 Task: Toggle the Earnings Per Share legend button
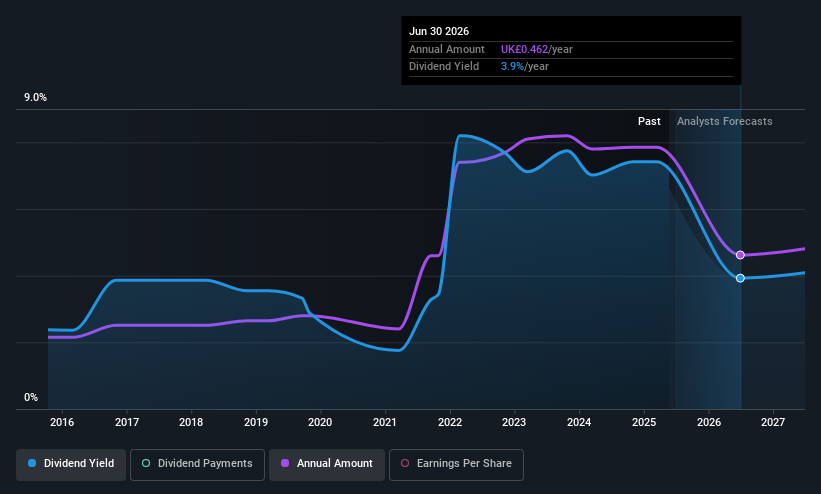[456, 464]
